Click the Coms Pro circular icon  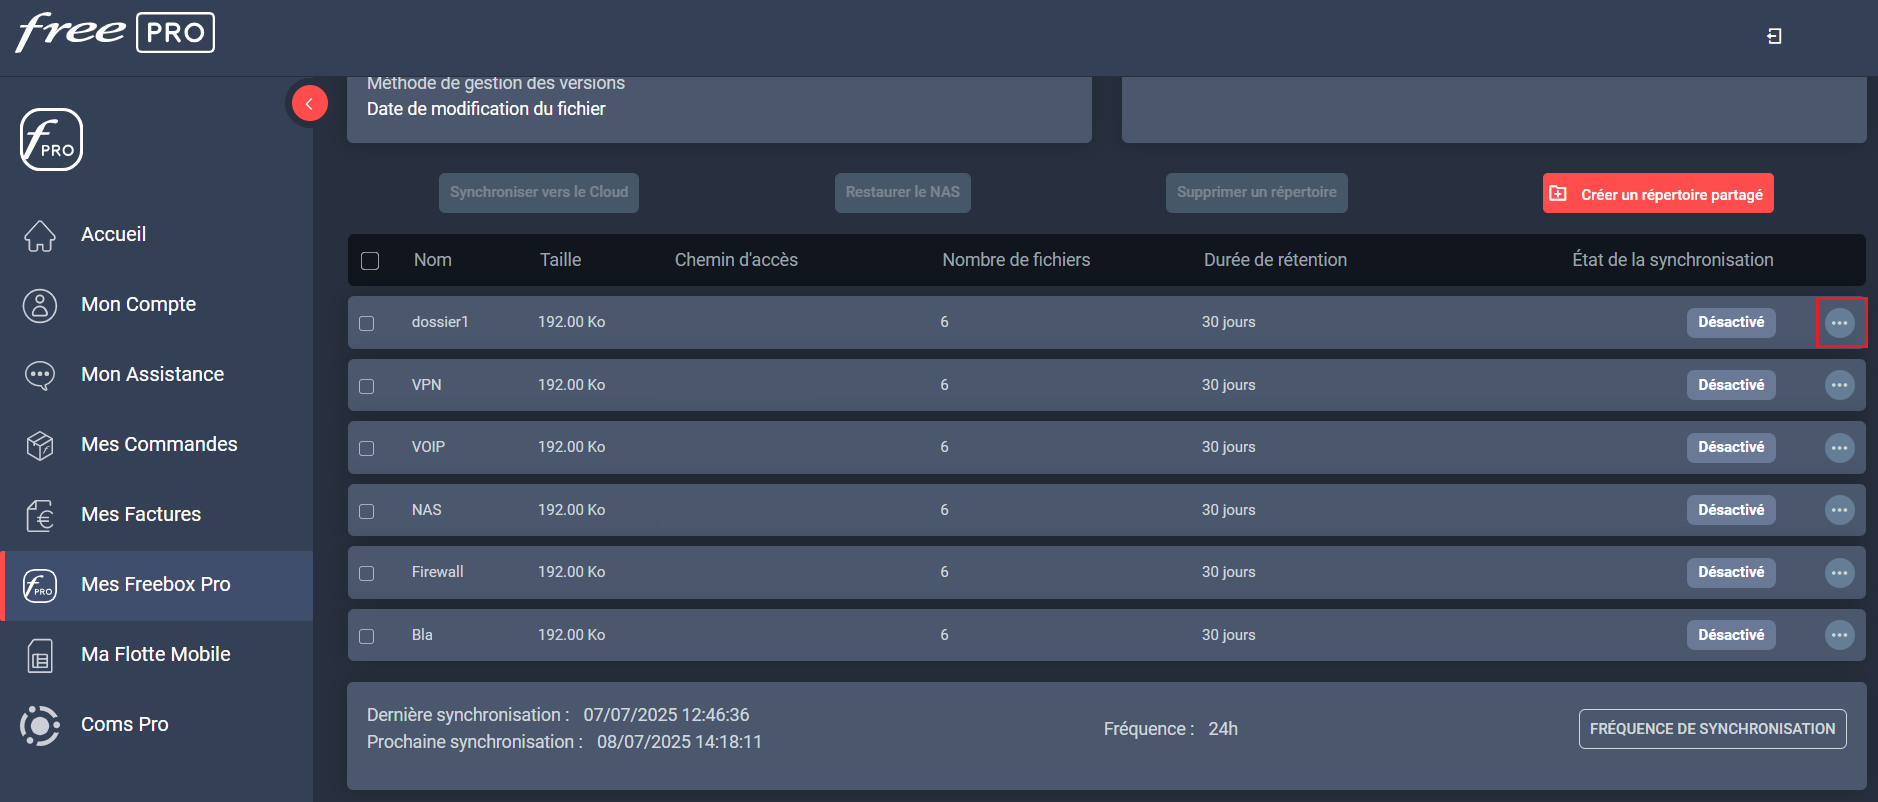coord(40,725)
